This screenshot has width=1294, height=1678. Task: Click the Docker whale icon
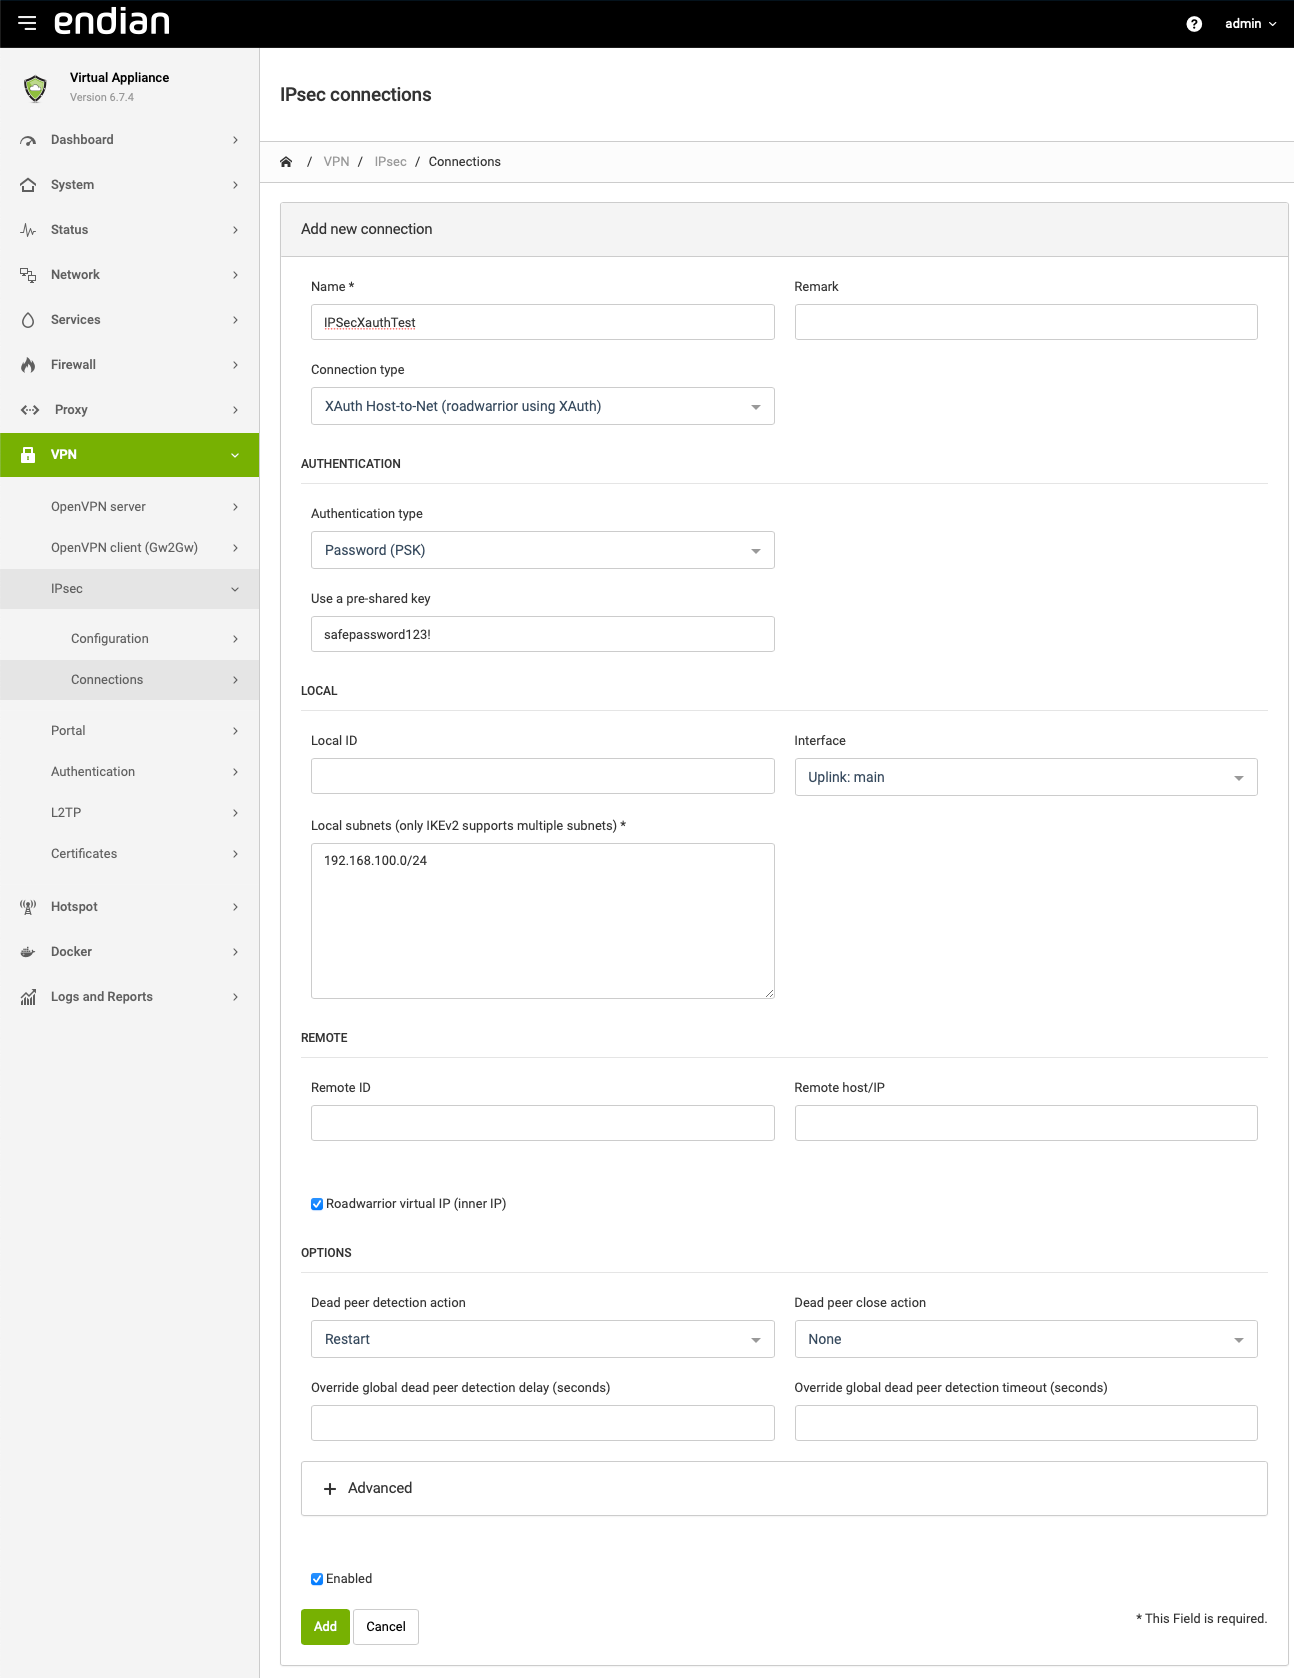(28, 952)
